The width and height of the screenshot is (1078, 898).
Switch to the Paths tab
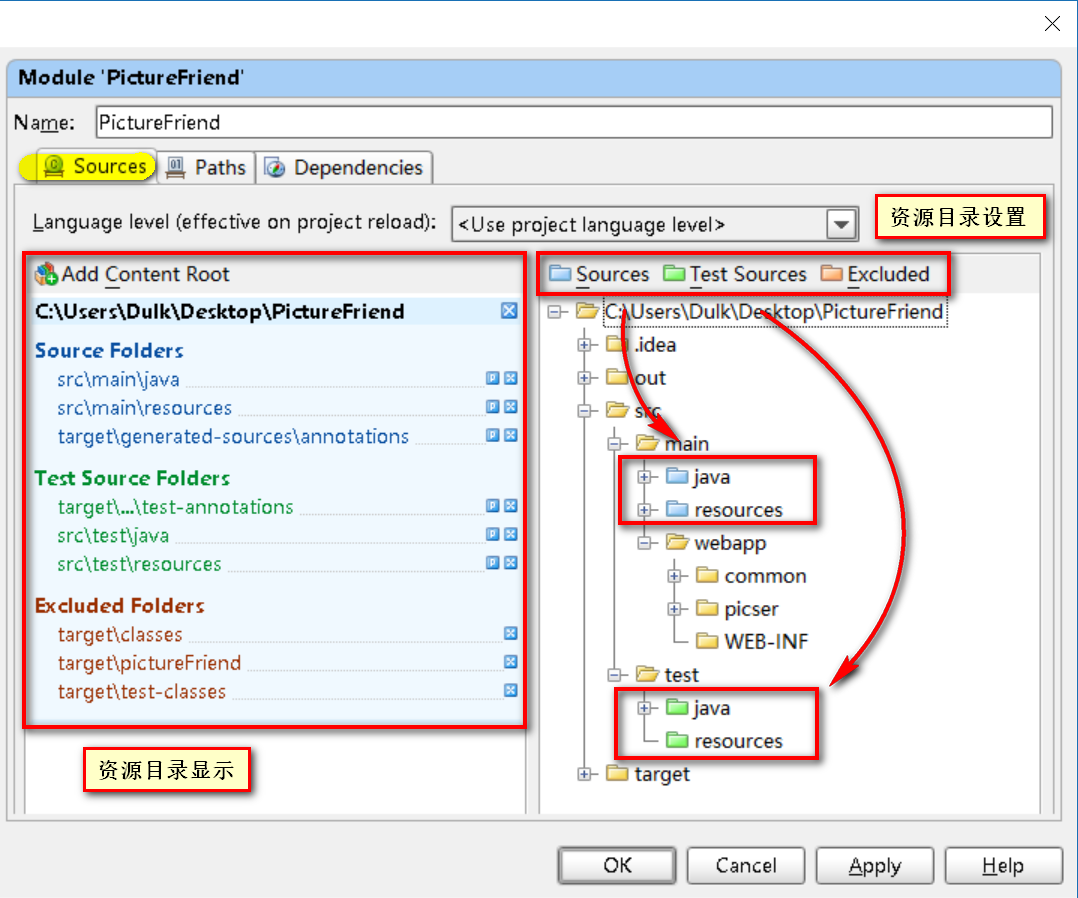tap(206, 167)
